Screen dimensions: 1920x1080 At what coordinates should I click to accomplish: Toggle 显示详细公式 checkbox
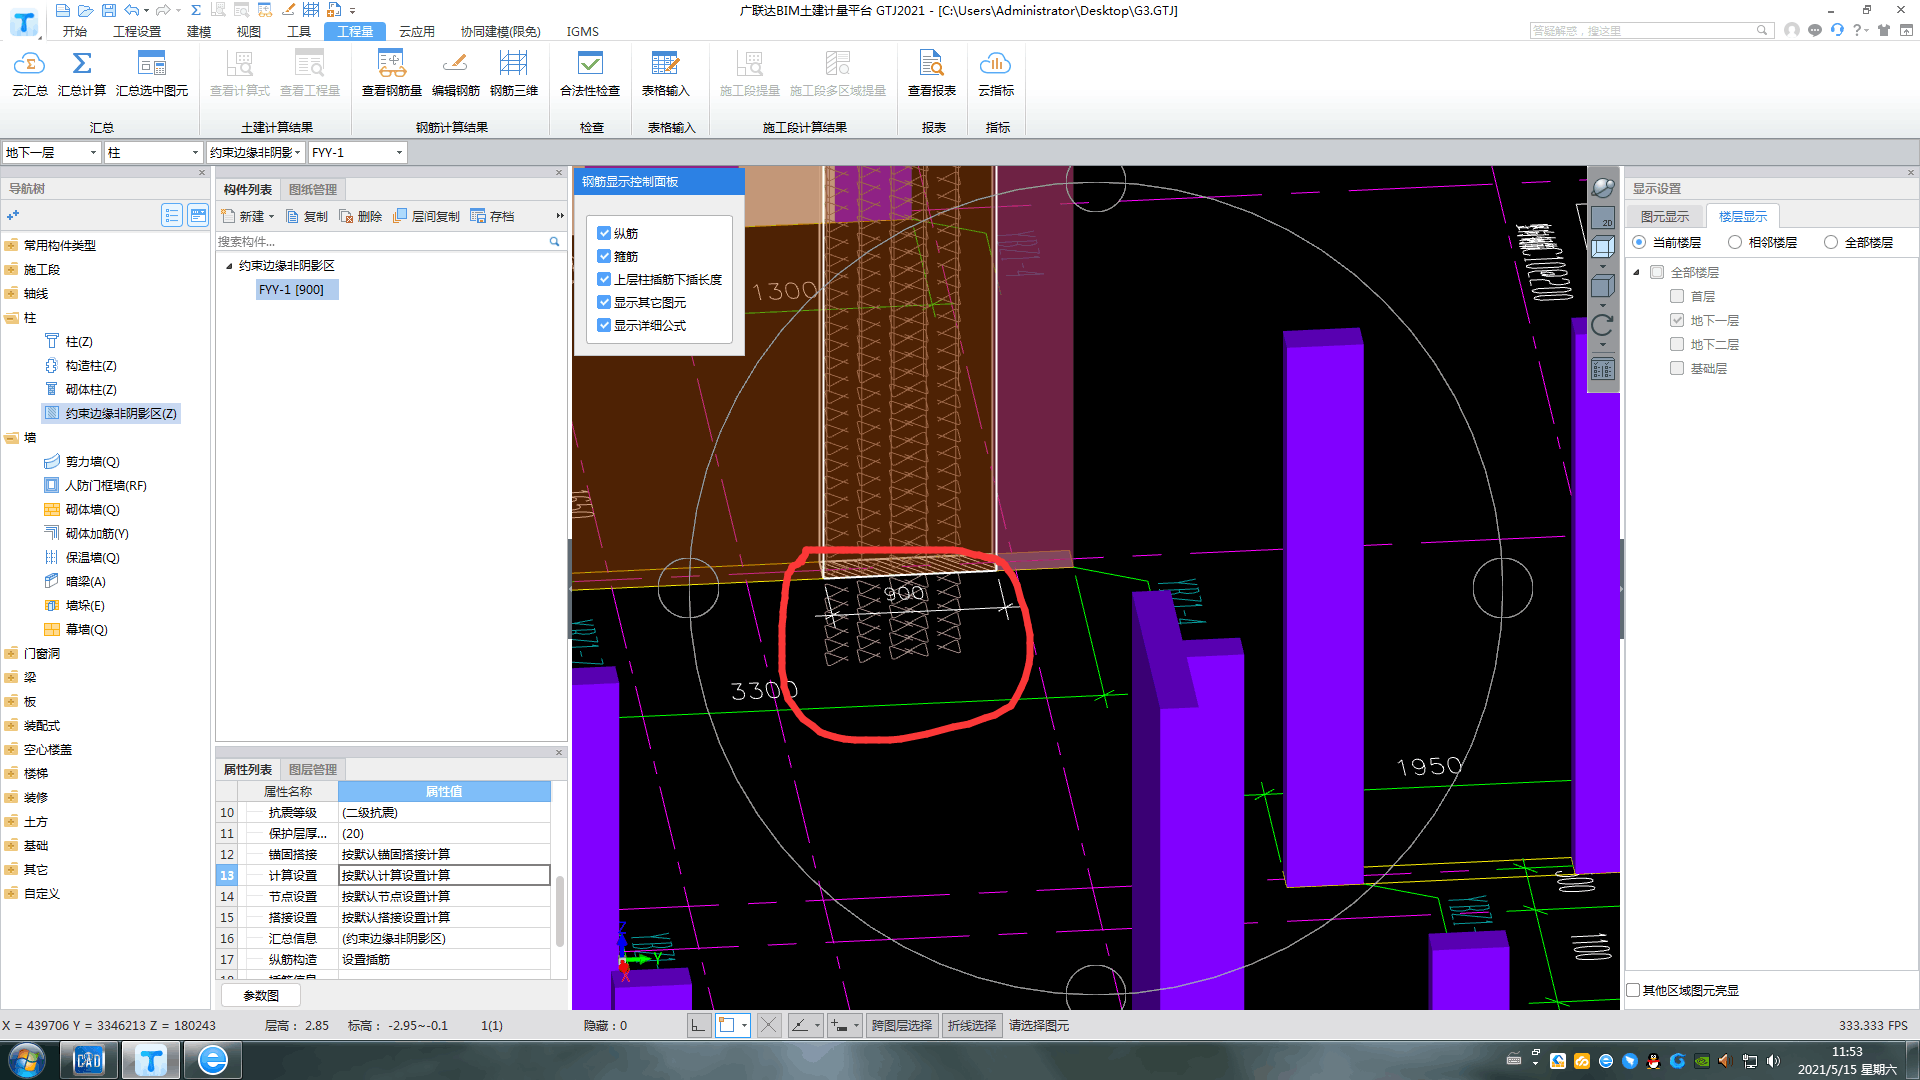click(604, 325)
